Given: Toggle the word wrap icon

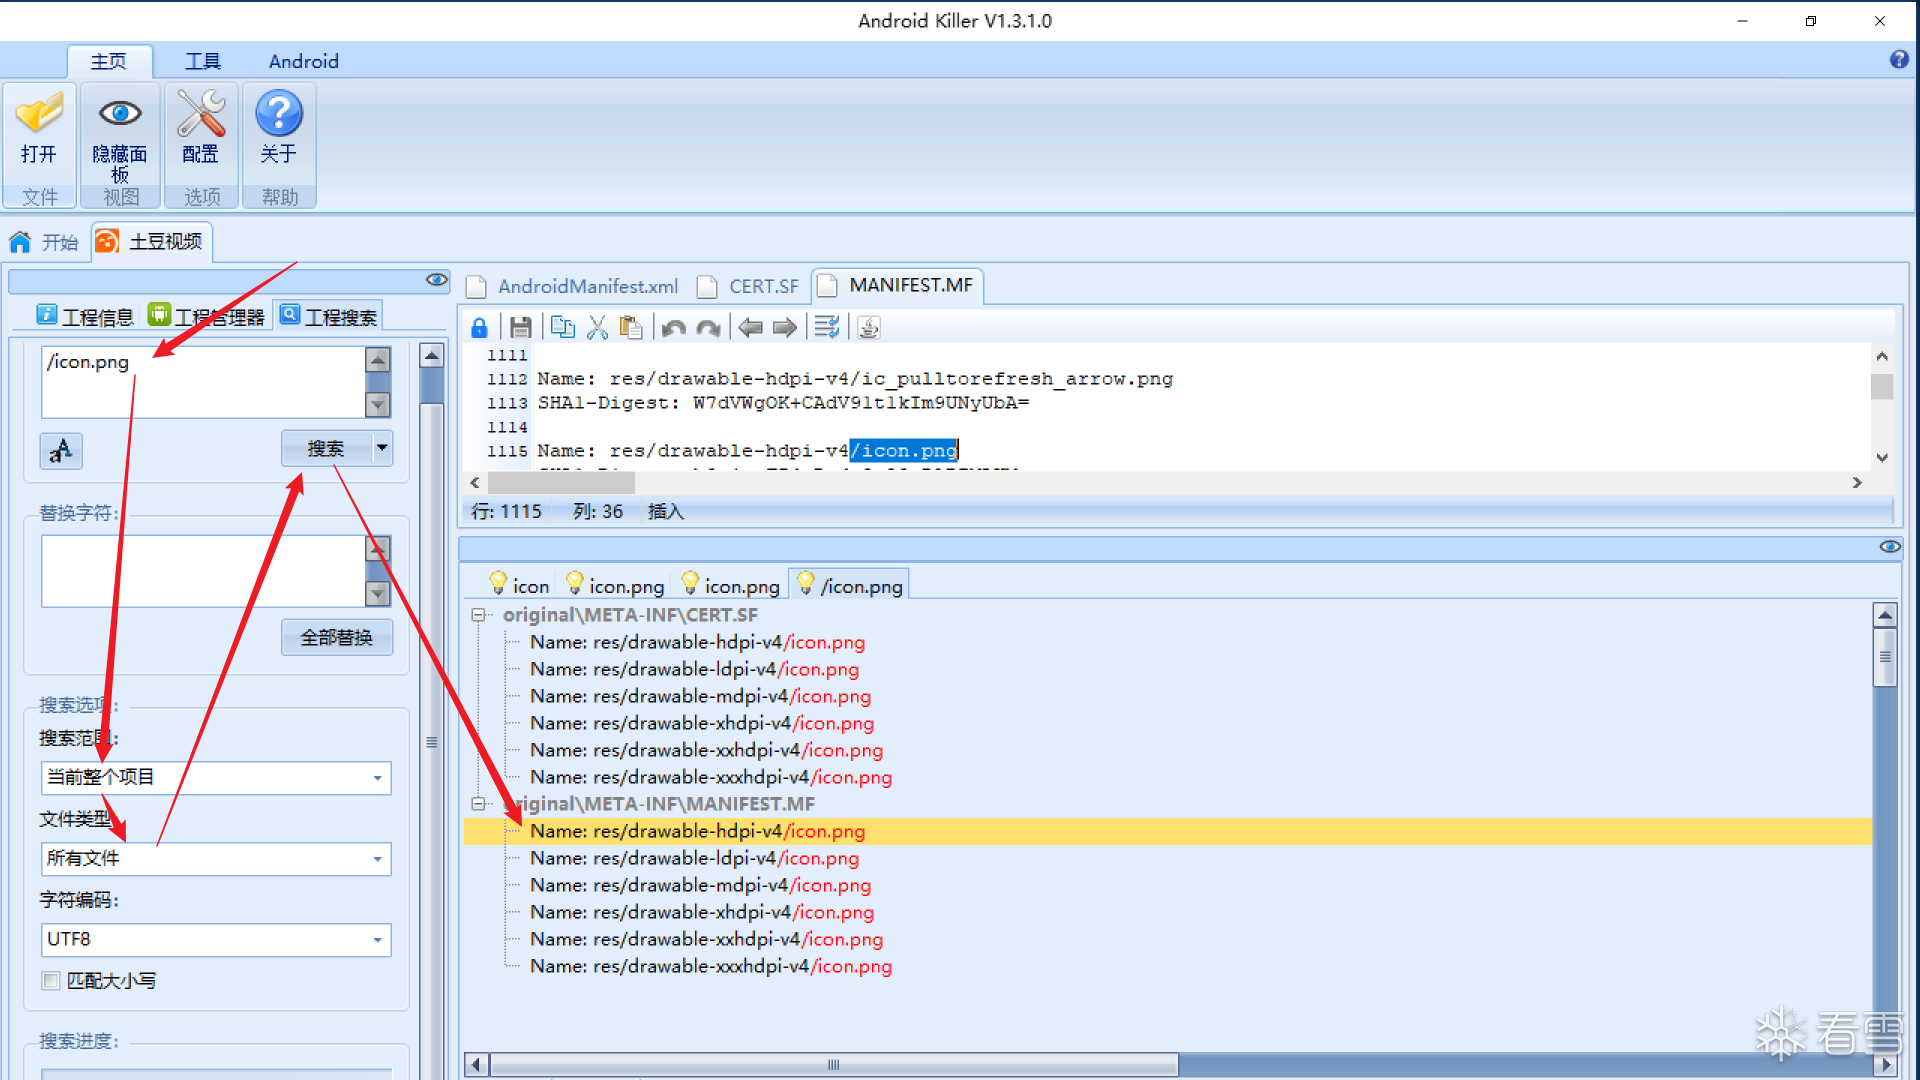Looking at the screenshot, I should 826,328.
